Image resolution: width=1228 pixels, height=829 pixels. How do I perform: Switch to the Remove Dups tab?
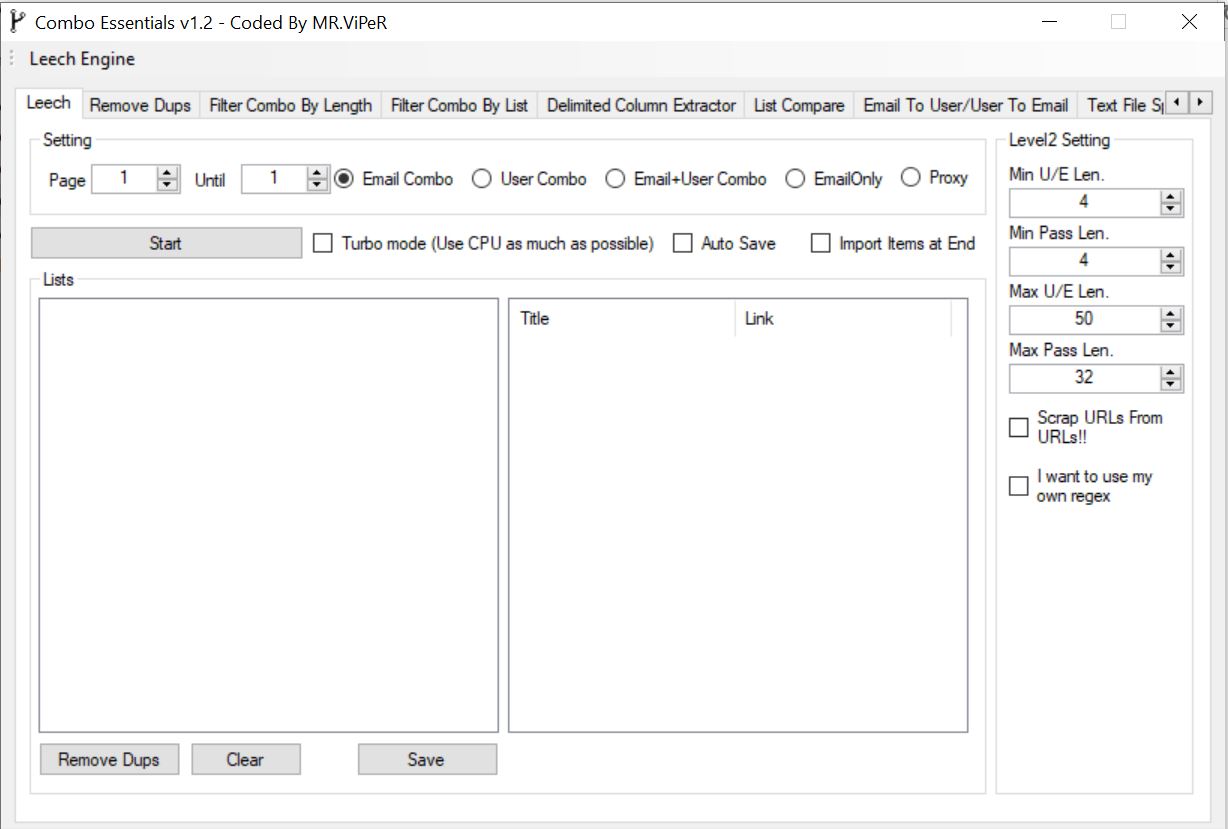click(140, 105)
